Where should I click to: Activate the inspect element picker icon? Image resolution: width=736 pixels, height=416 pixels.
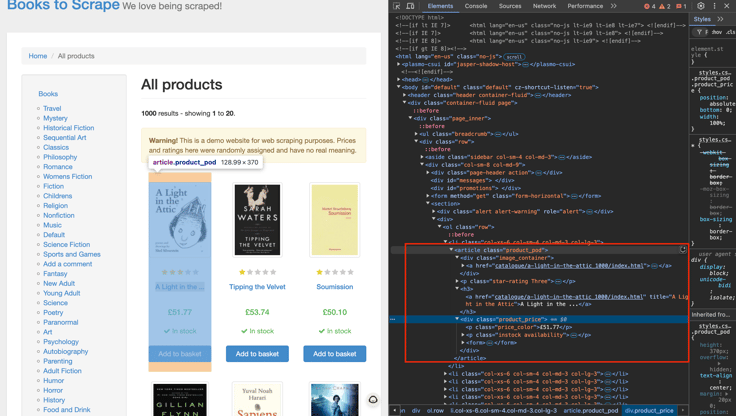point(397,6)
